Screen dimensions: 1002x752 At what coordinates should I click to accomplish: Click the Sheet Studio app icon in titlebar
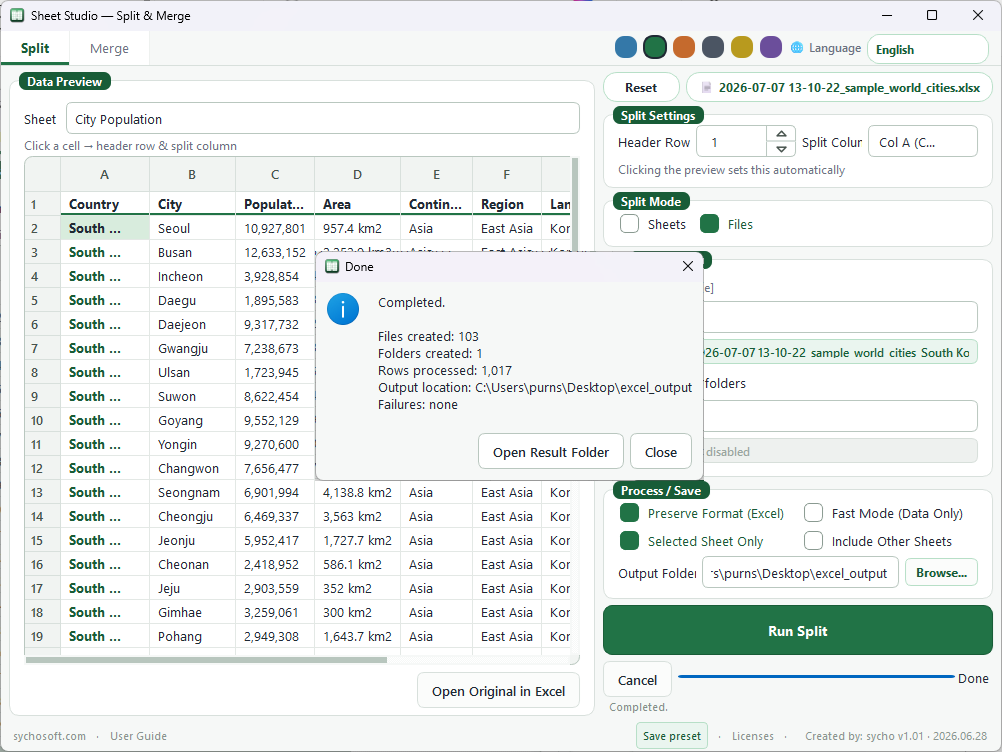click(17, 15)
